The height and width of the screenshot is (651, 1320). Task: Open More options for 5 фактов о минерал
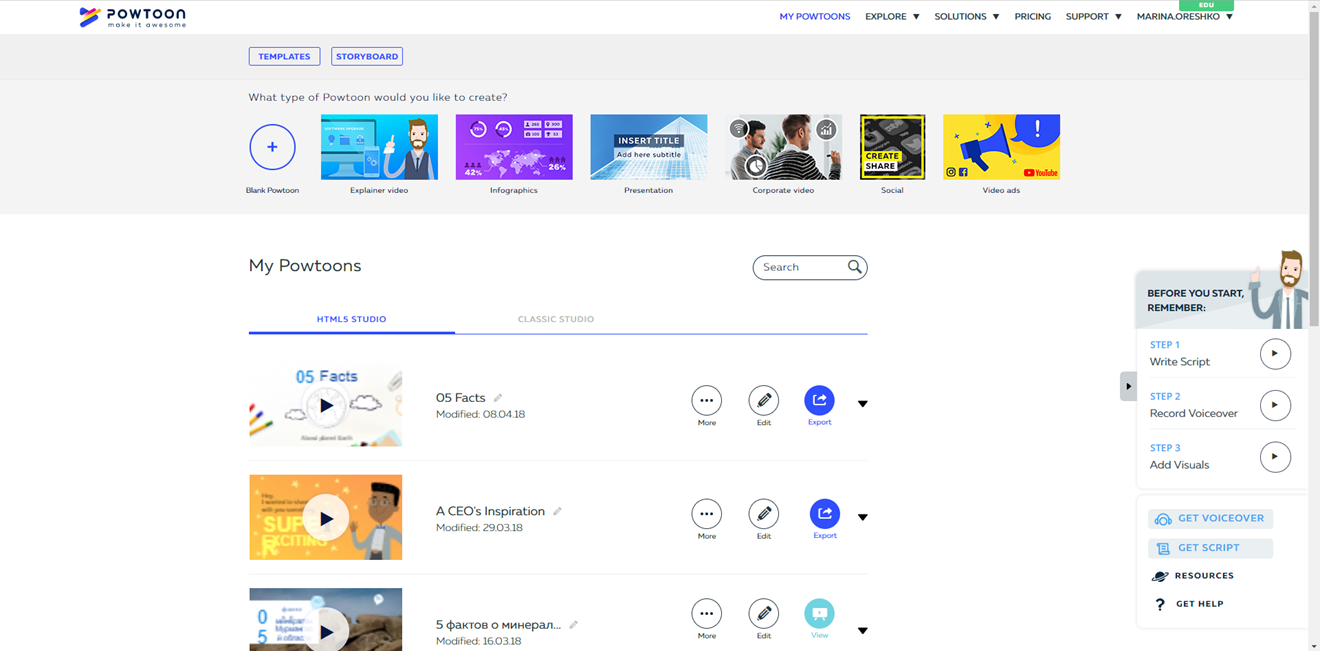pyautogui.click(x=706, y=613)
